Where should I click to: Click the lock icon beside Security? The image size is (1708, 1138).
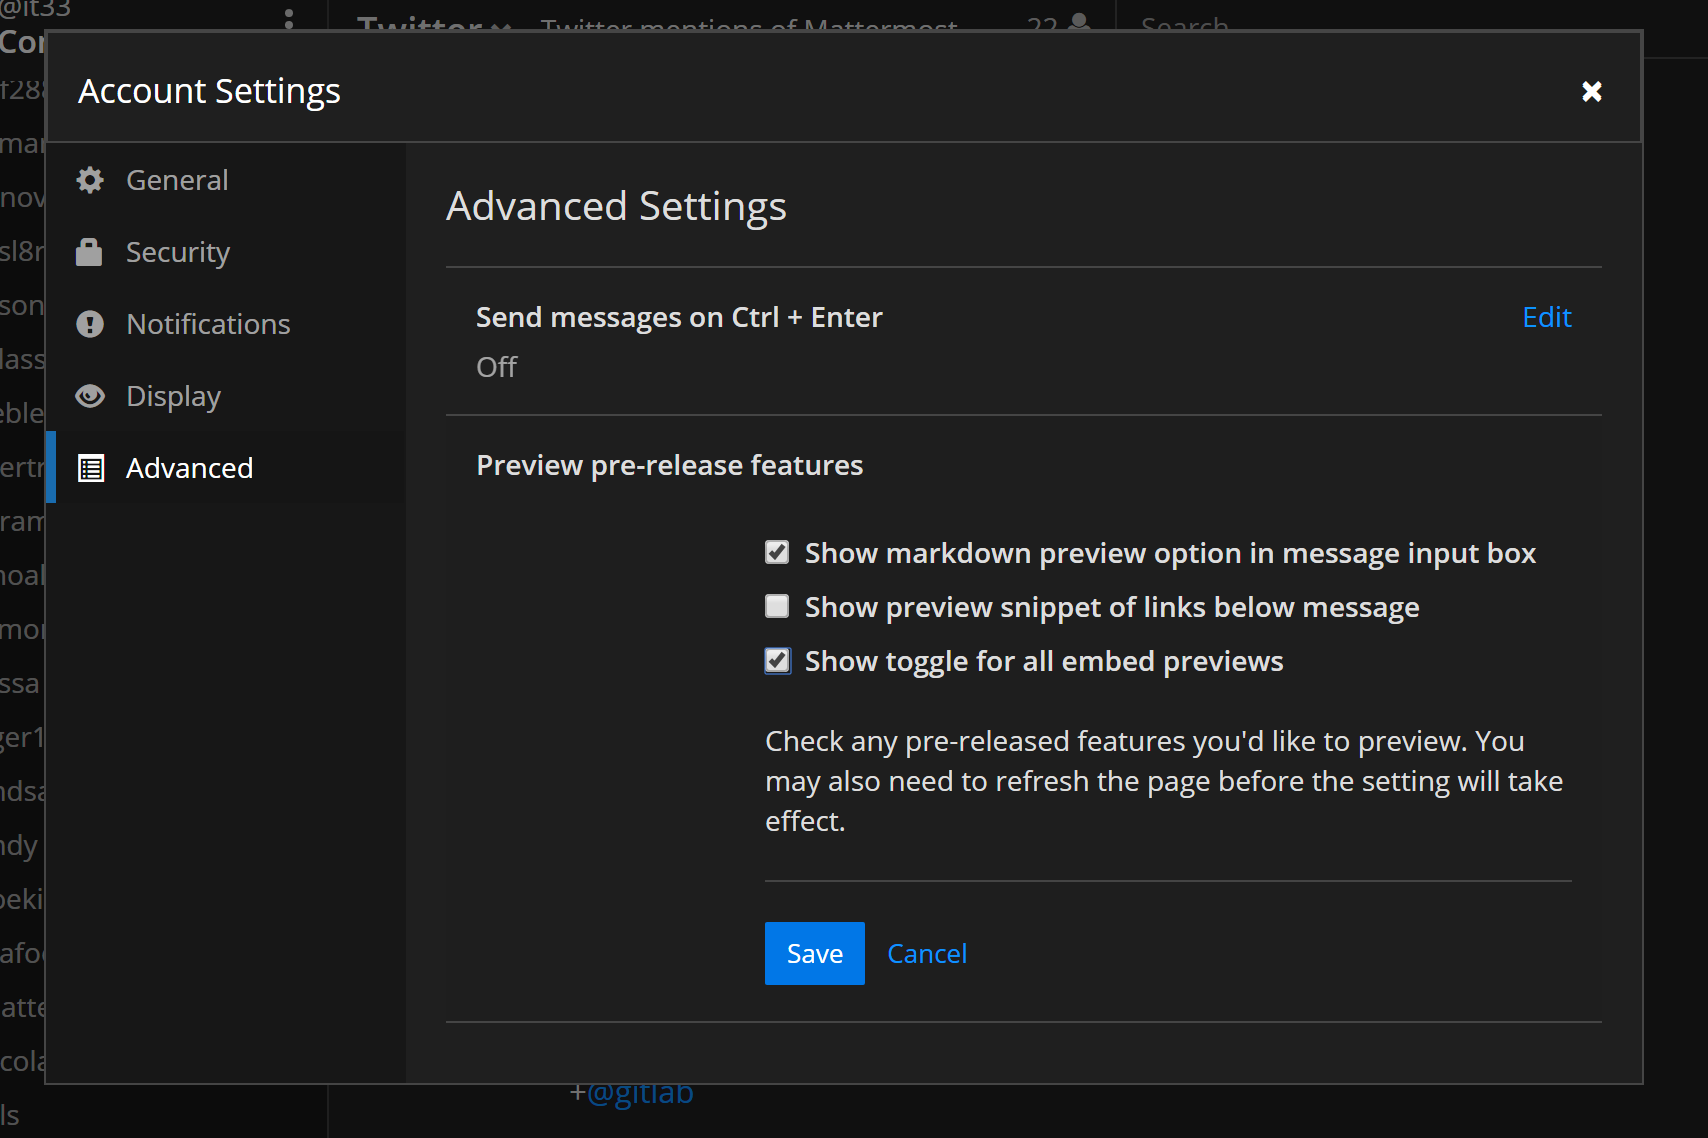tap(89, 252)
